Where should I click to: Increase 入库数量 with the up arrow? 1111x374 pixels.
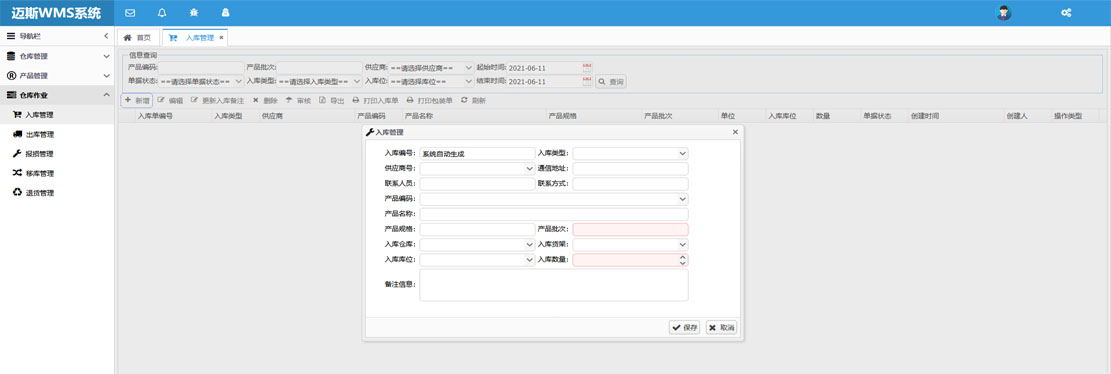[x=682, y=257]
